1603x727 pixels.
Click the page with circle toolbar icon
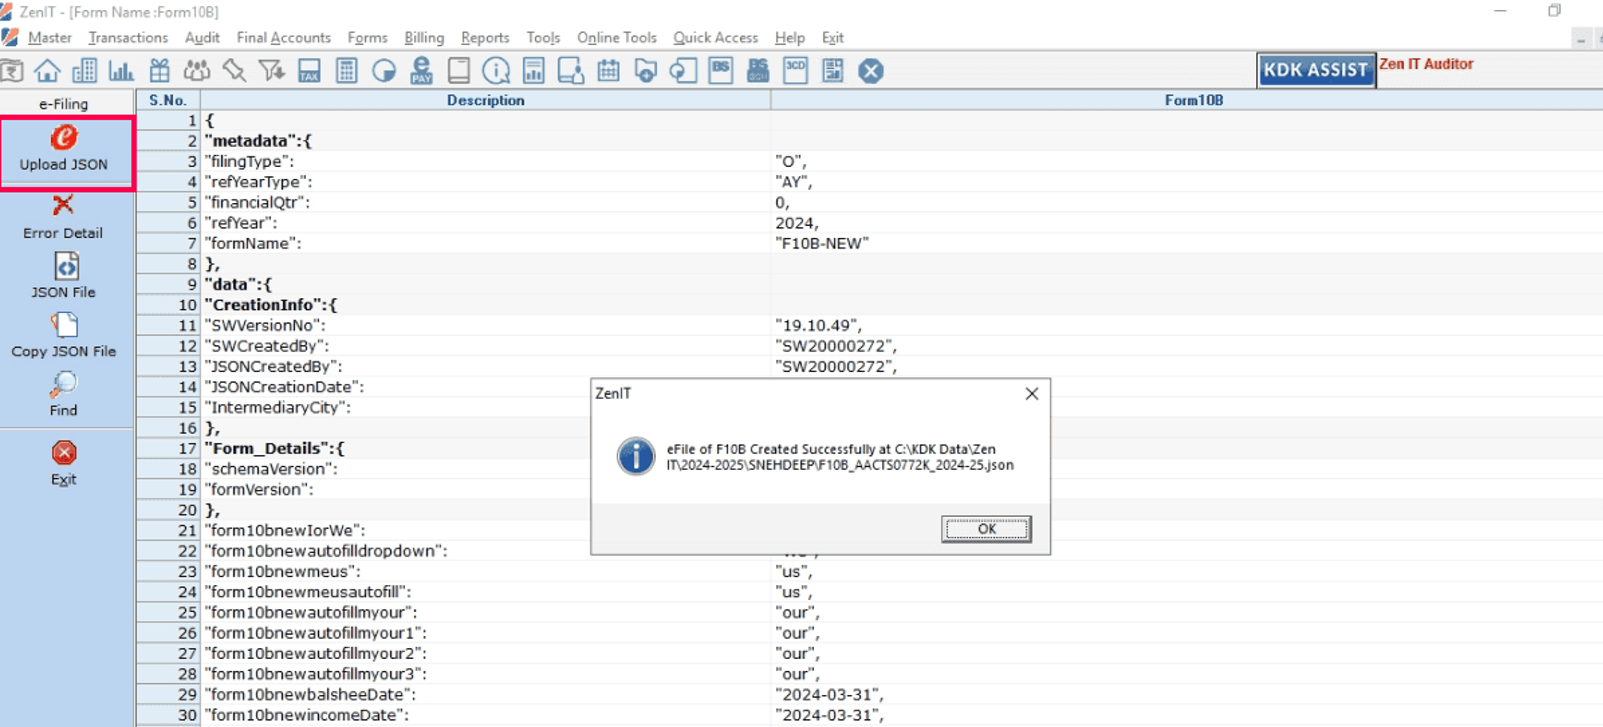683,71
